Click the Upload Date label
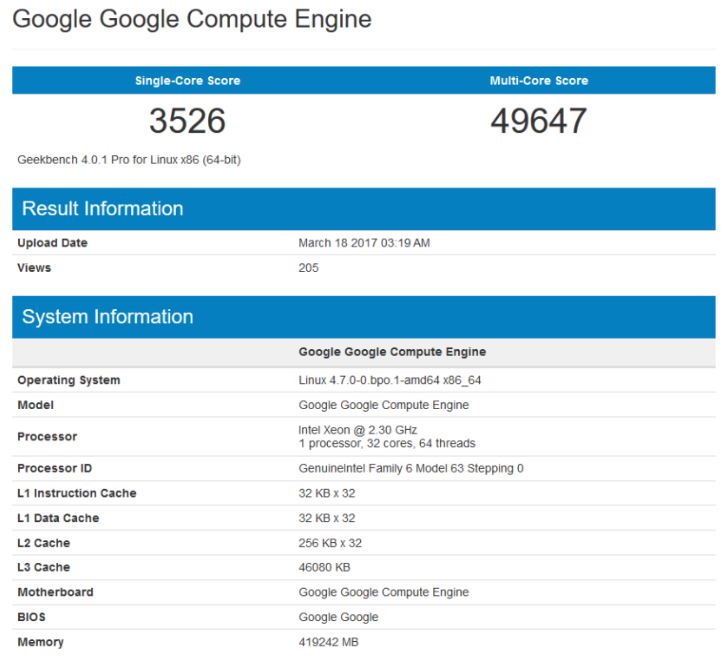This screenshot has height=658, width=726. (x=52, y=243)
